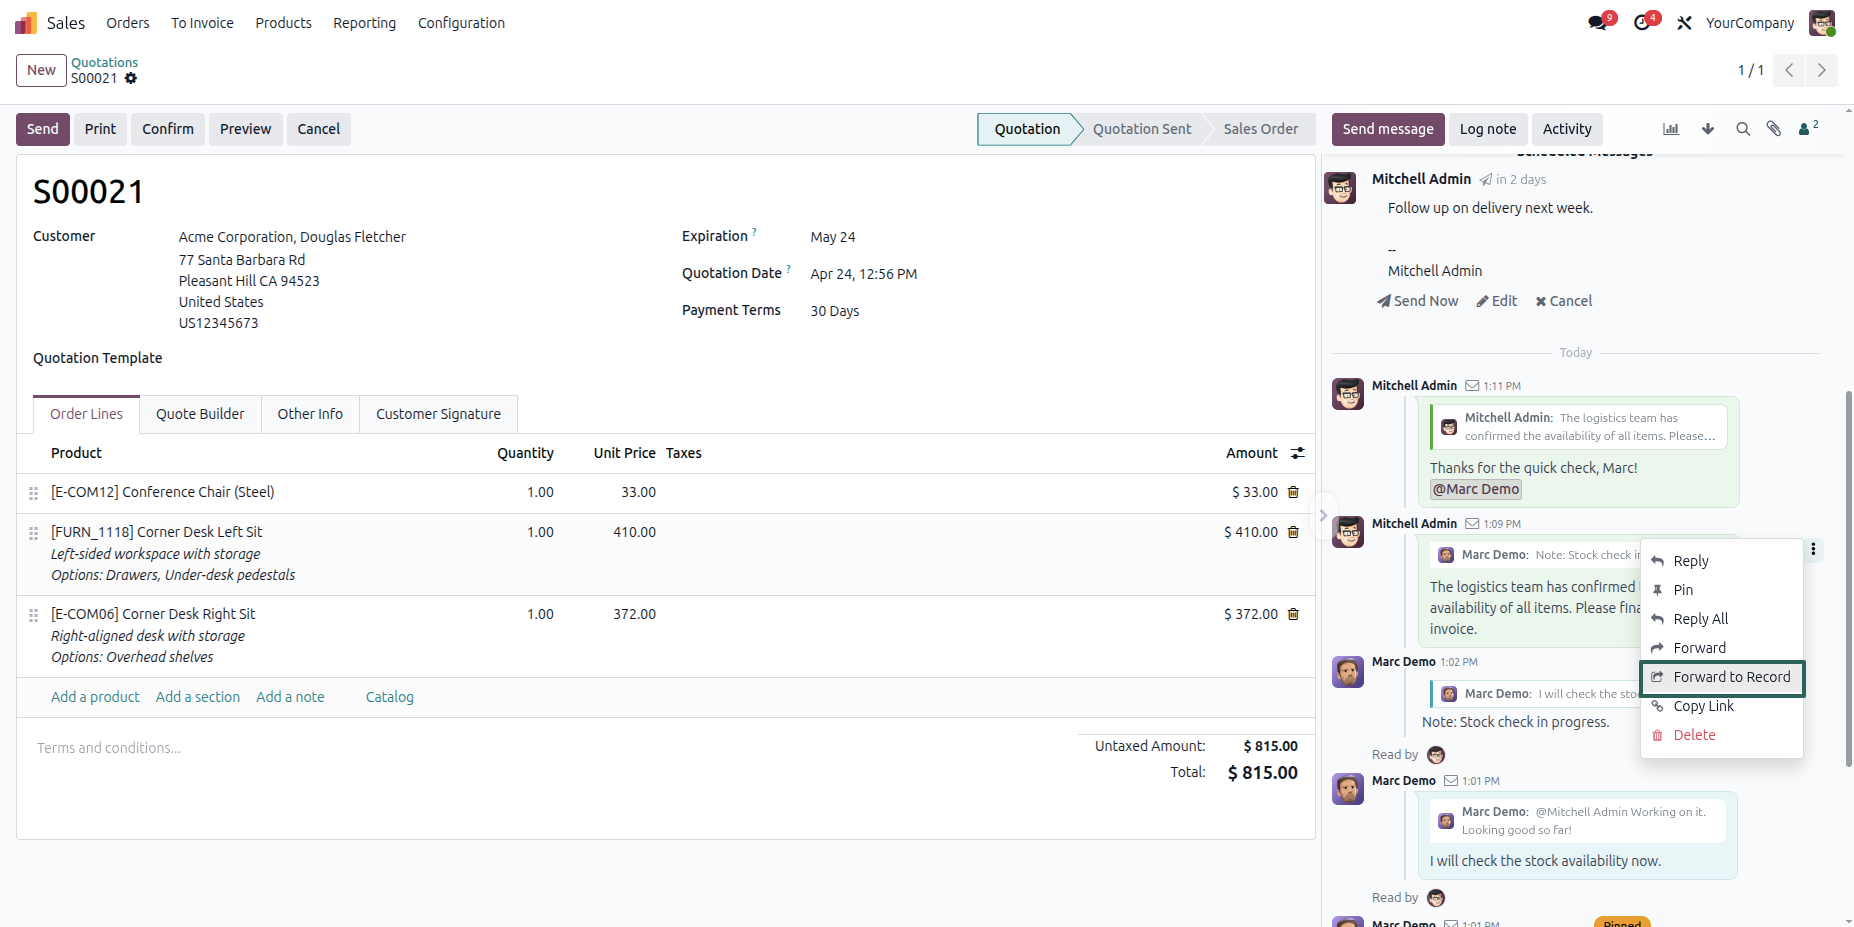Click drag handle of Conference Chair row

tap(33, 493)
